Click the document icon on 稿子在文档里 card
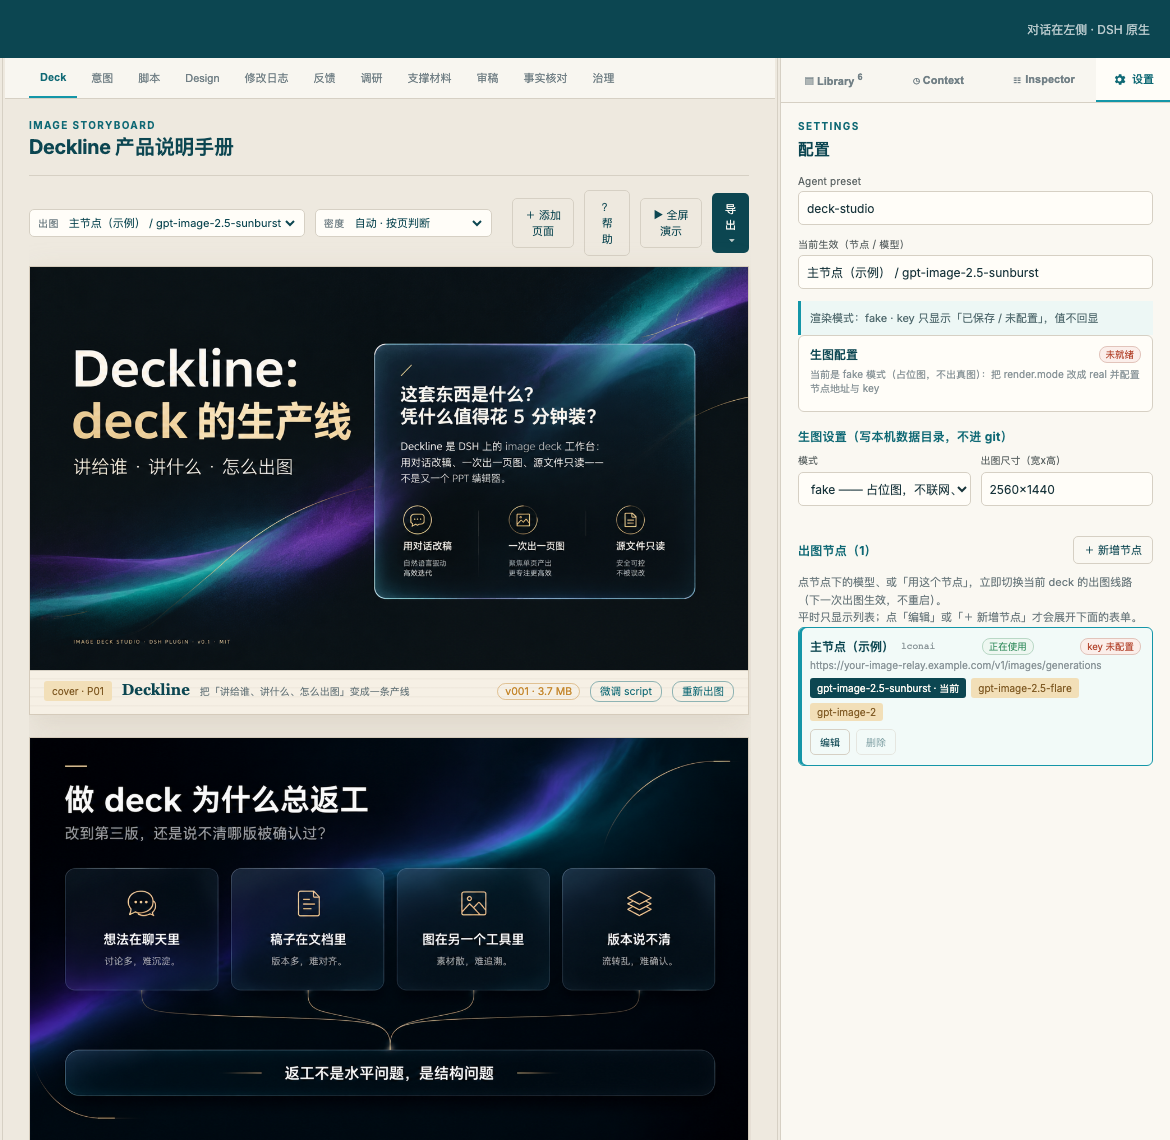 tap(308, 903)
